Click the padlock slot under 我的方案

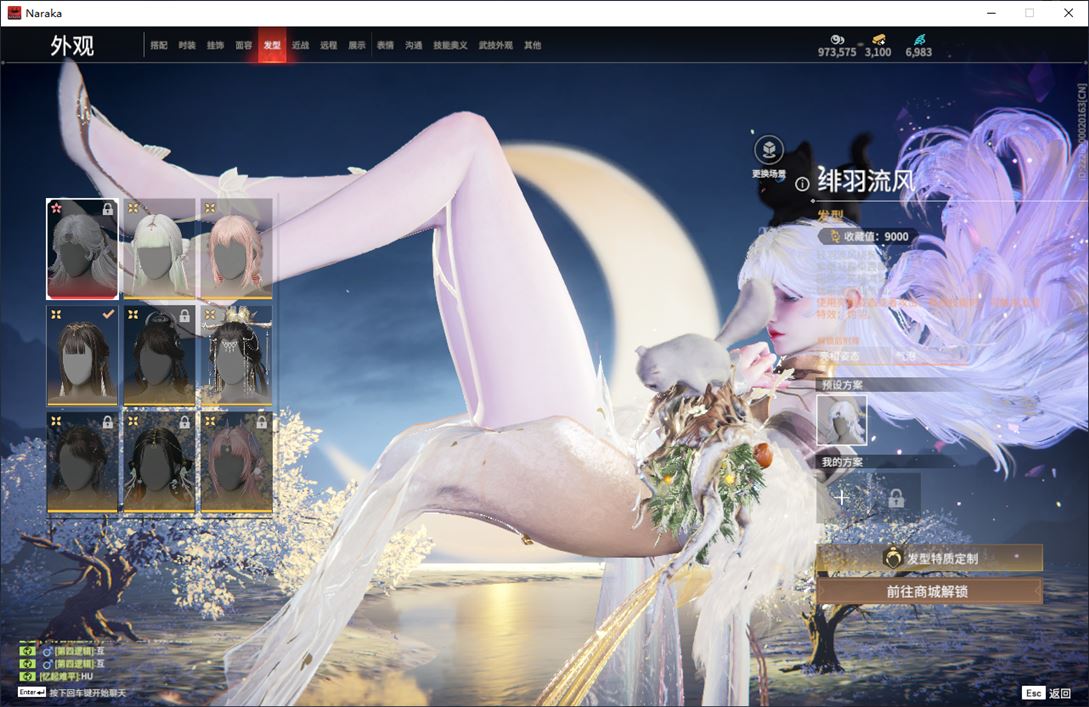[896, 497]
